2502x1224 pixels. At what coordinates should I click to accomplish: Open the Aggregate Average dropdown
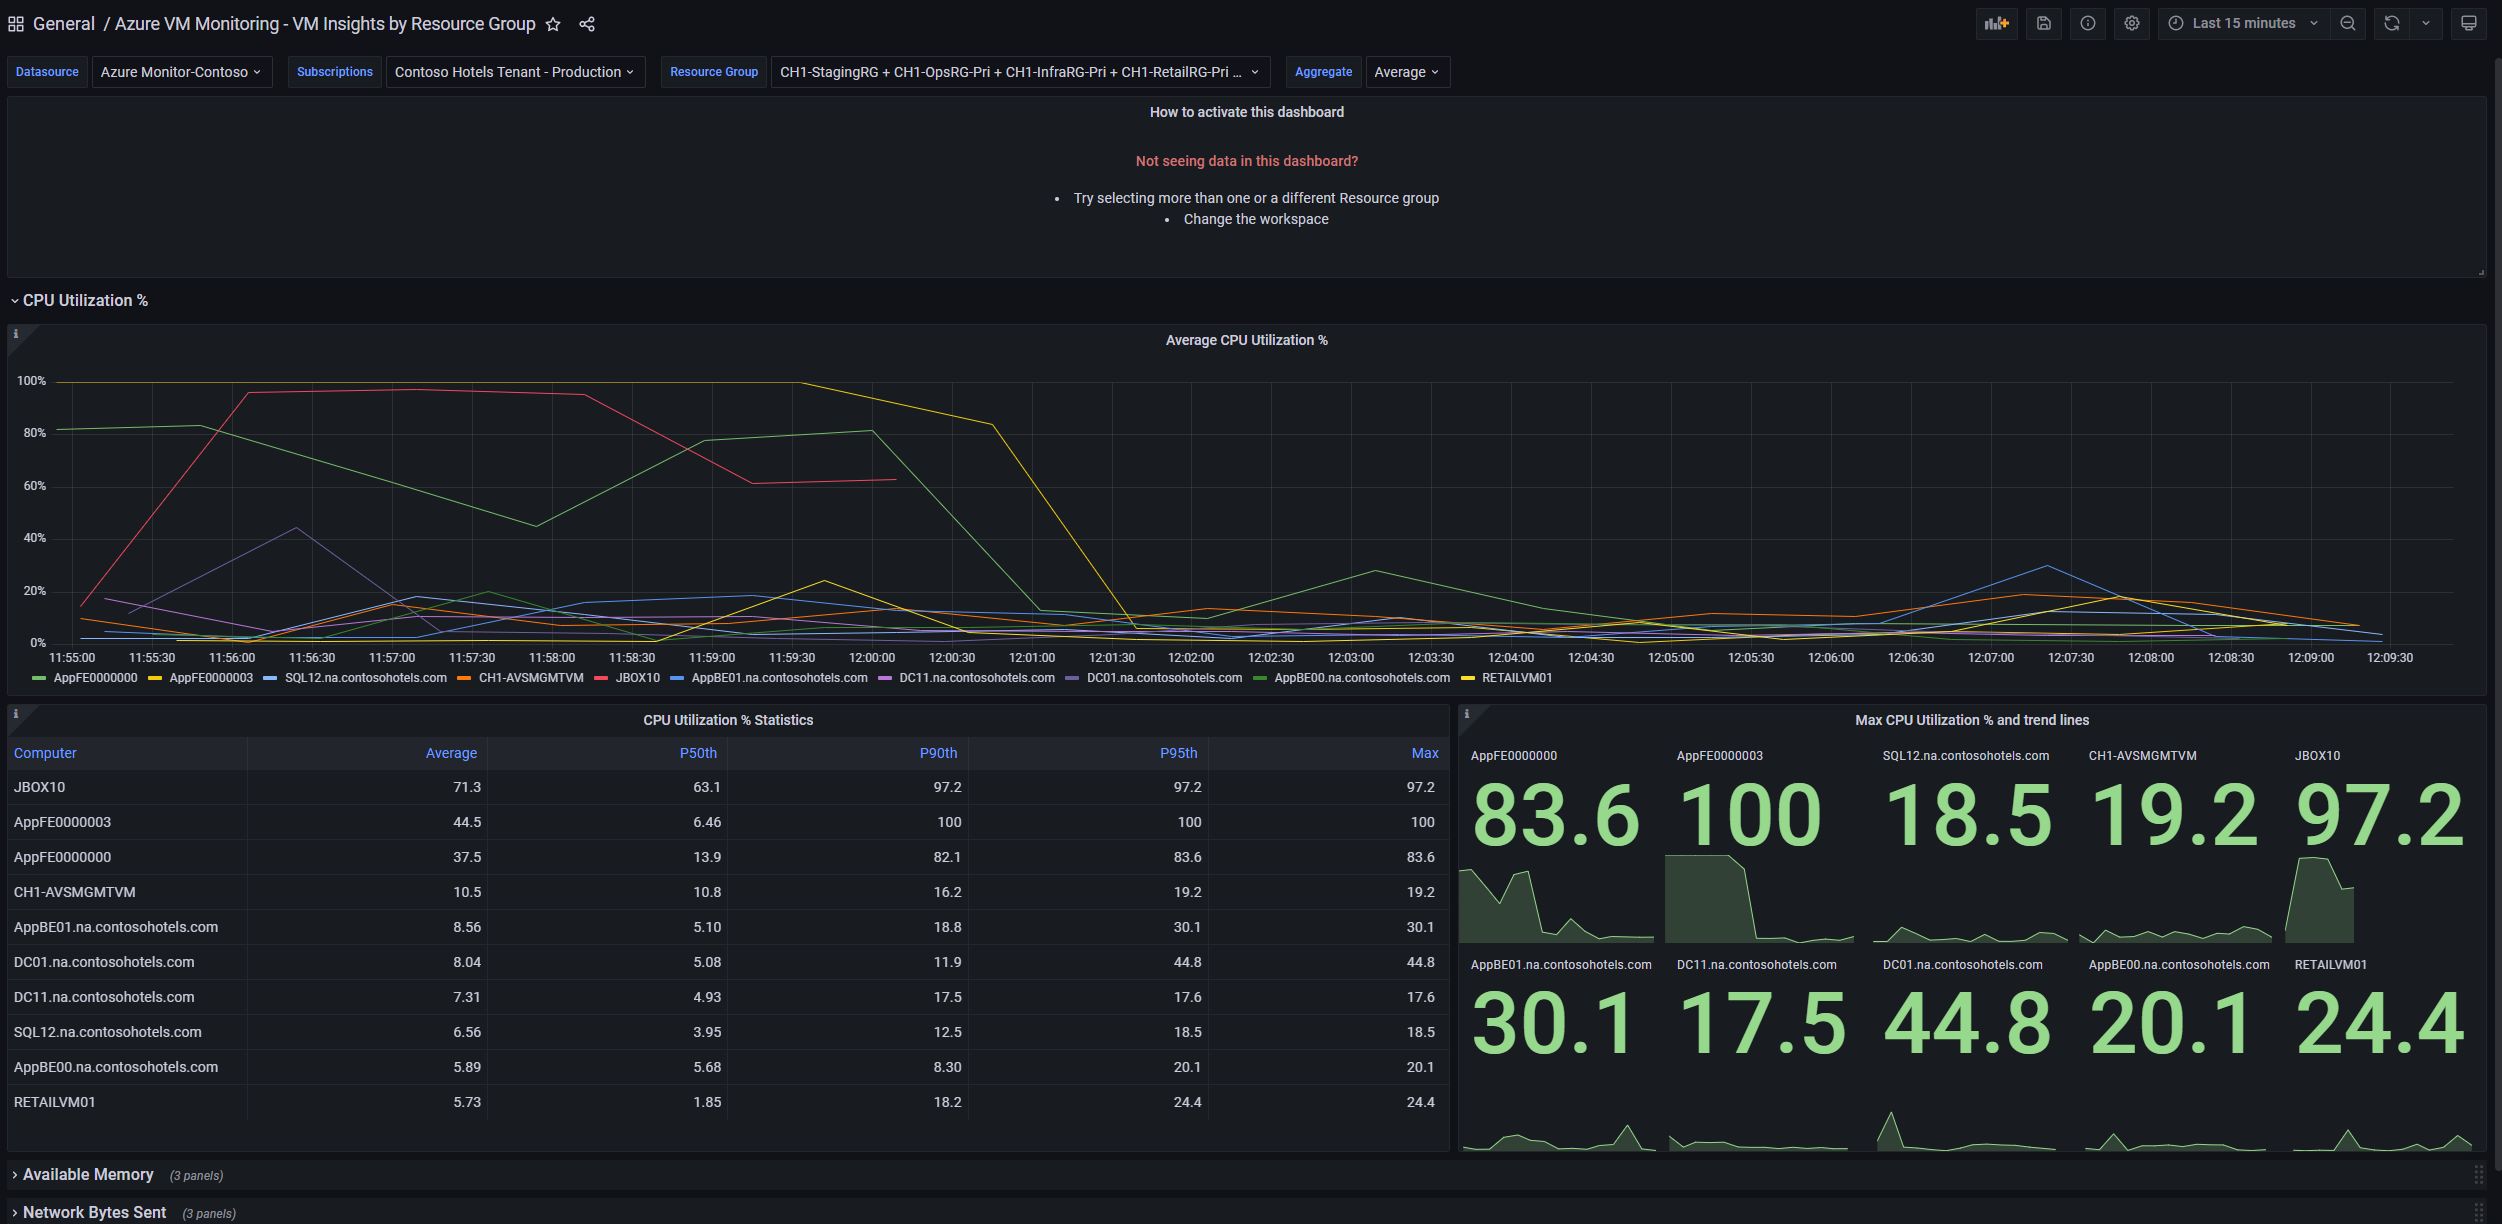tap(1406, 72)
